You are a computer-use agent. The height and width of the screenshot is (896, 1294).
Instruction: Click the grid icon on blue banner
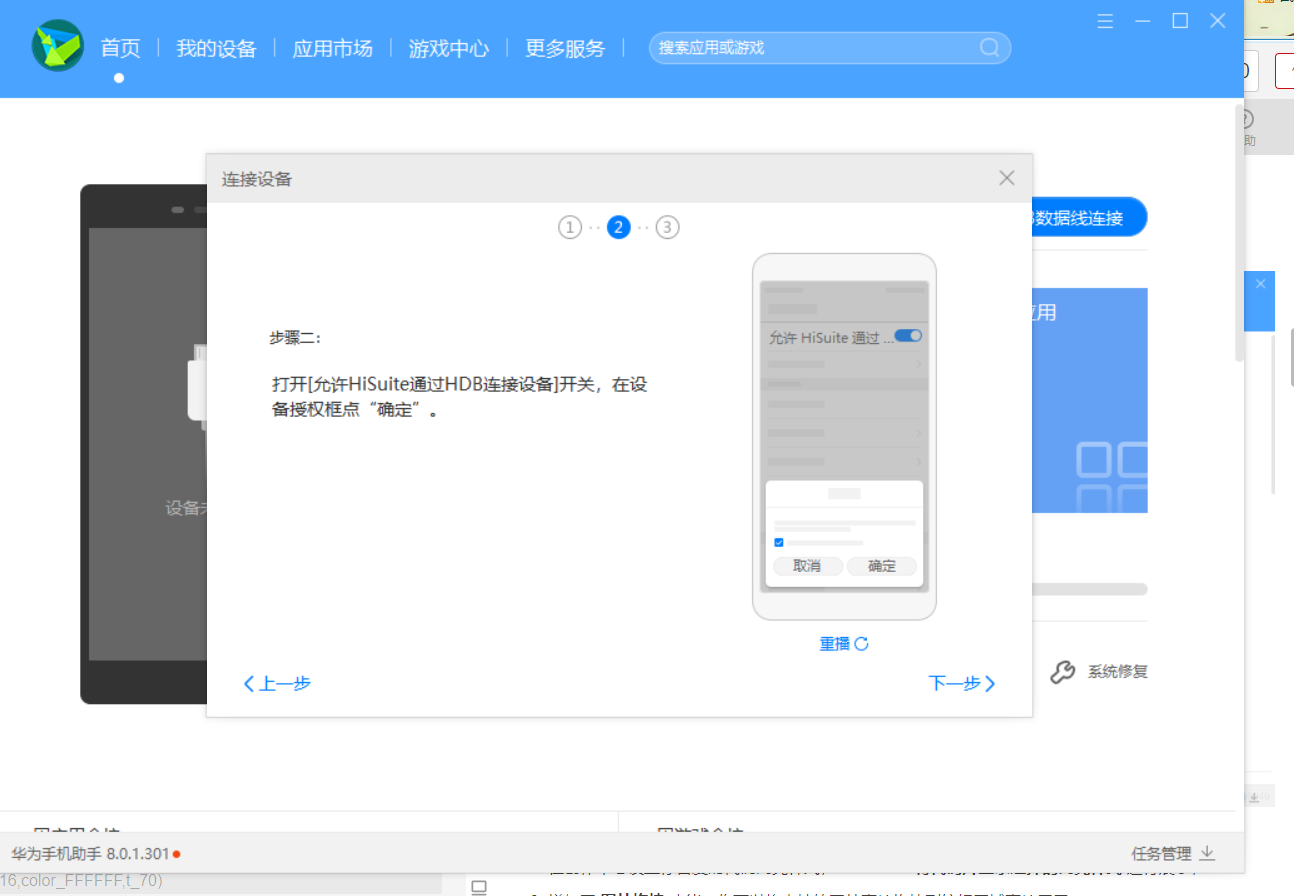point(1112,477)
